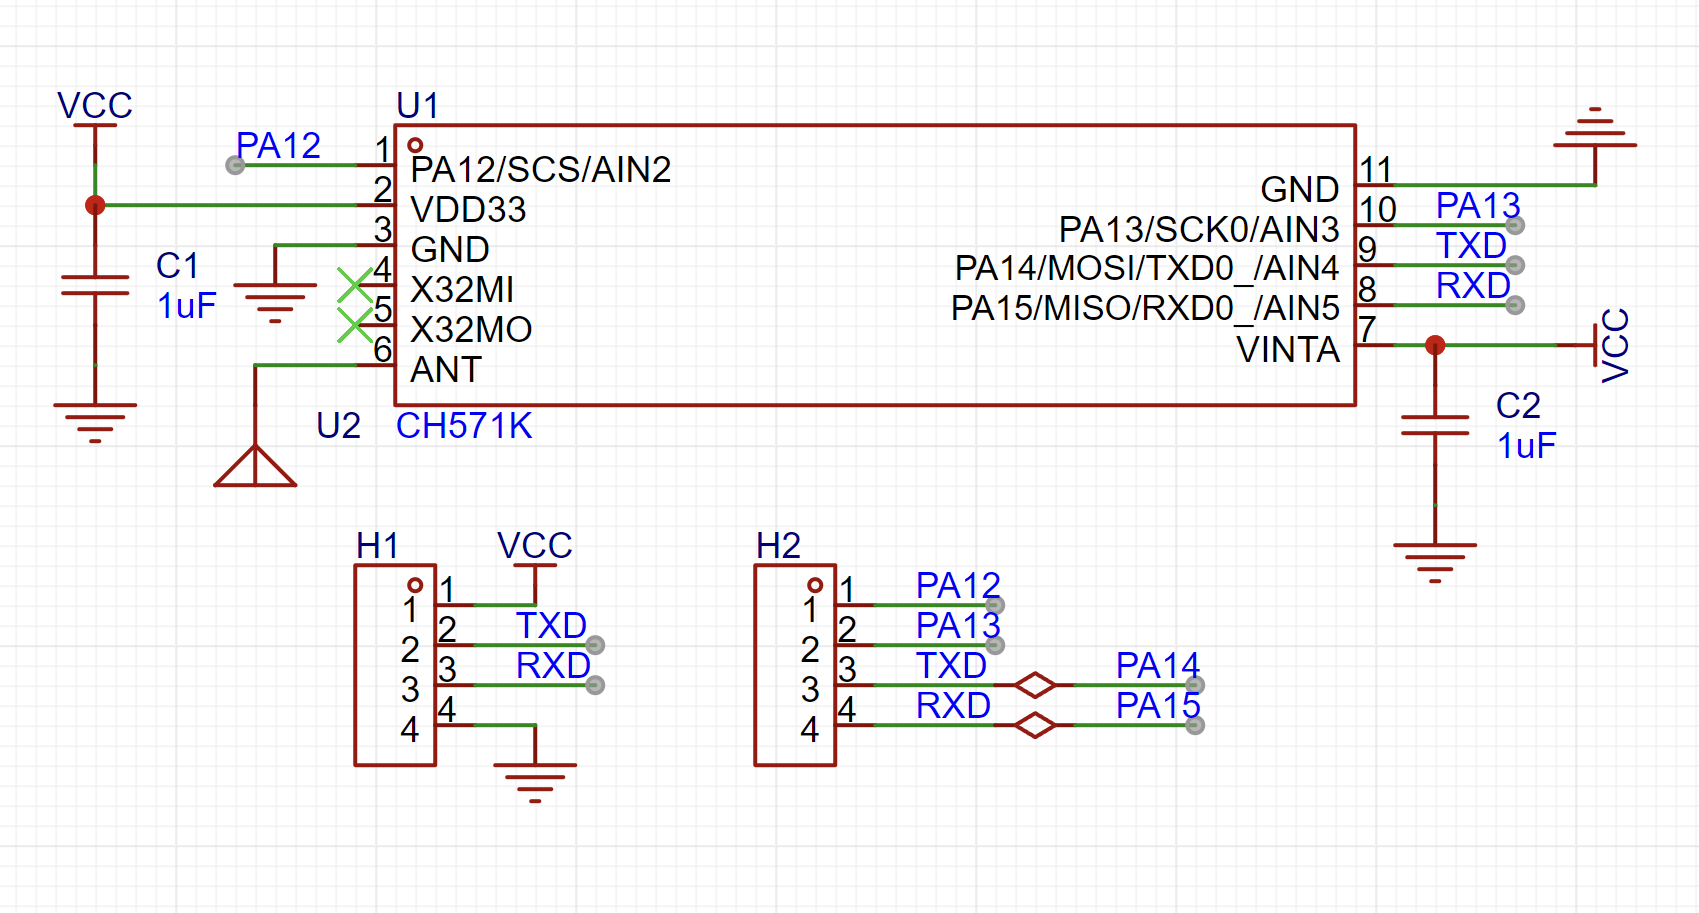Select the 1uF value under C2
The width and height of the screenshot is (1699, 913).
point(1526,446)
